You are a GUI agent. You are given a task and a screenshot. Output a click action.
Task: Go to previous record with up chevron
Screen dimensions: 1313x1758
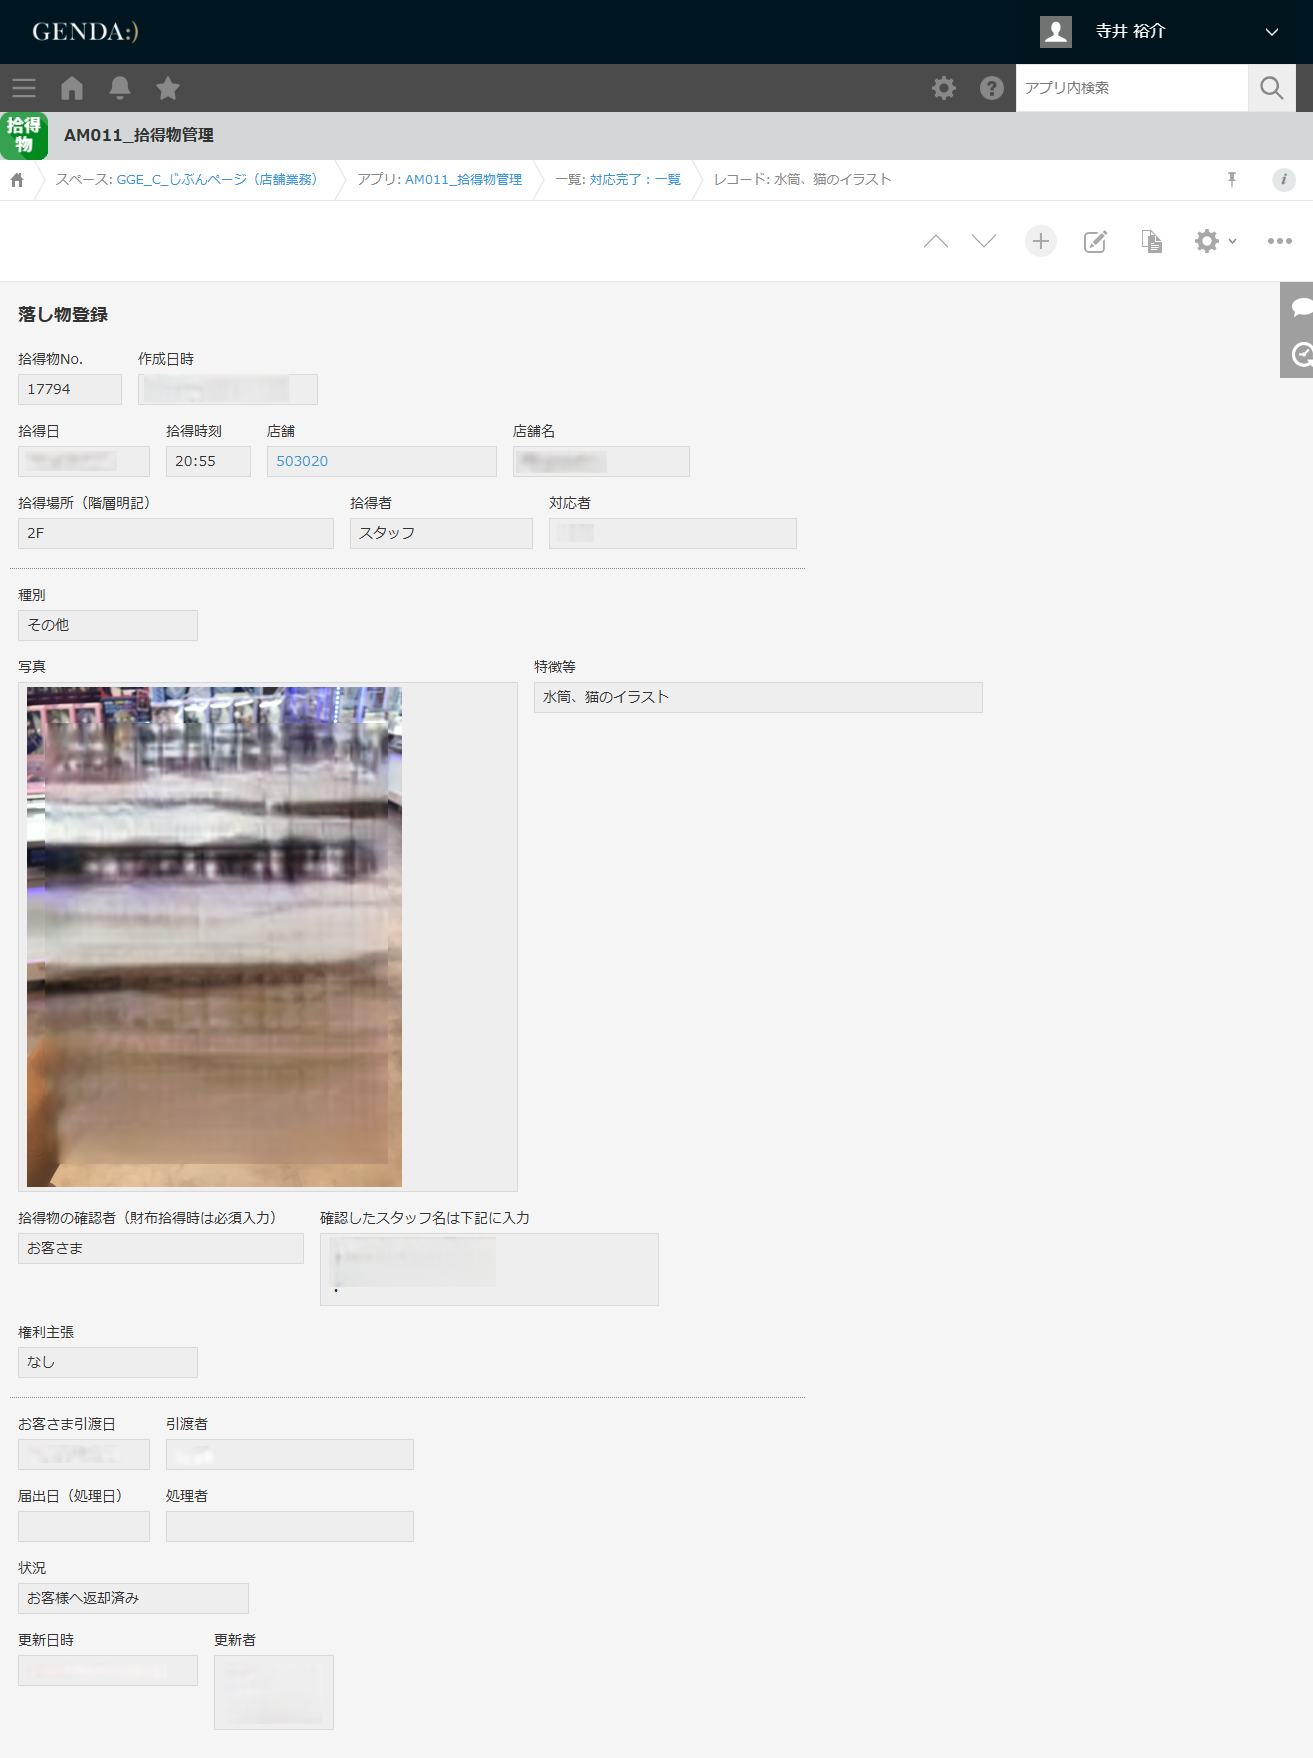click(935, 241)
